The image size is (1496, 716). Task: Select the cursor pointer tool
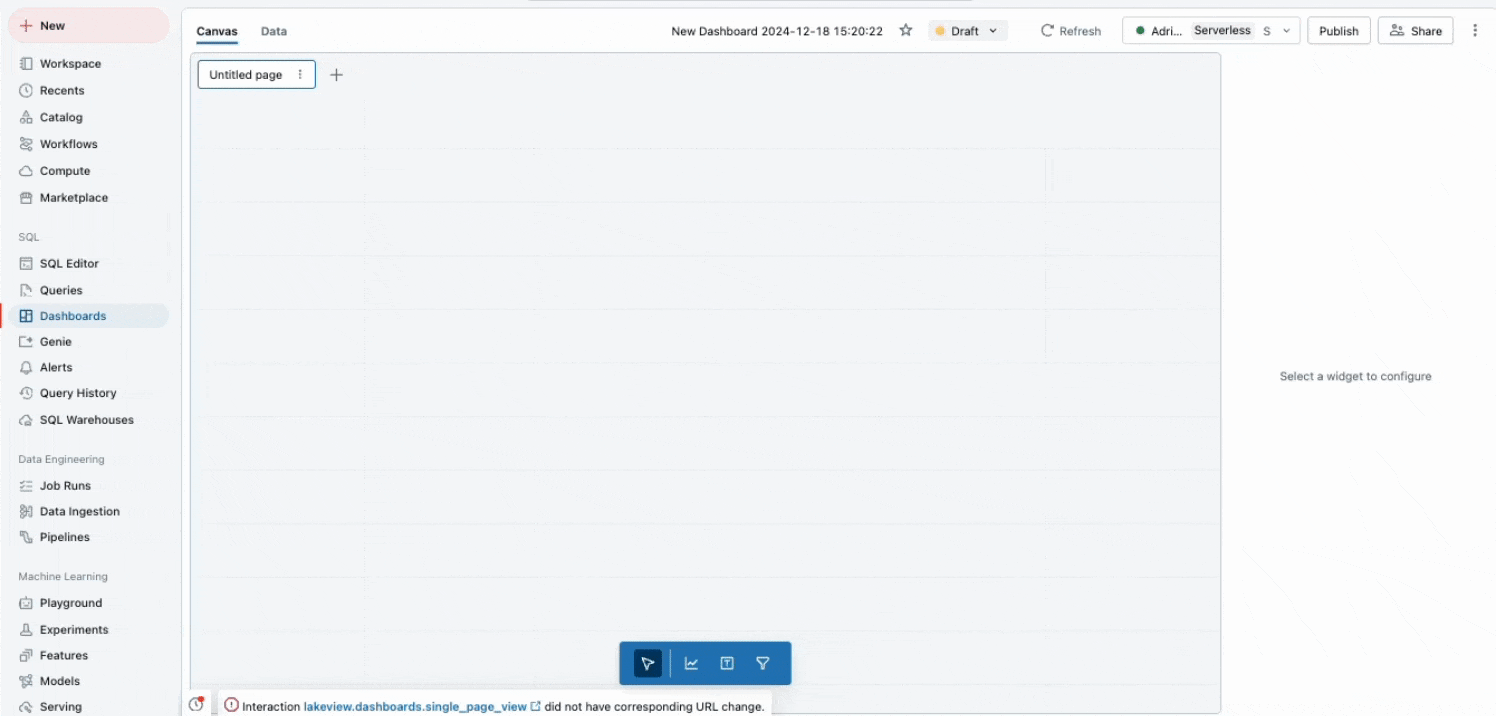click(x=647, y=663)
